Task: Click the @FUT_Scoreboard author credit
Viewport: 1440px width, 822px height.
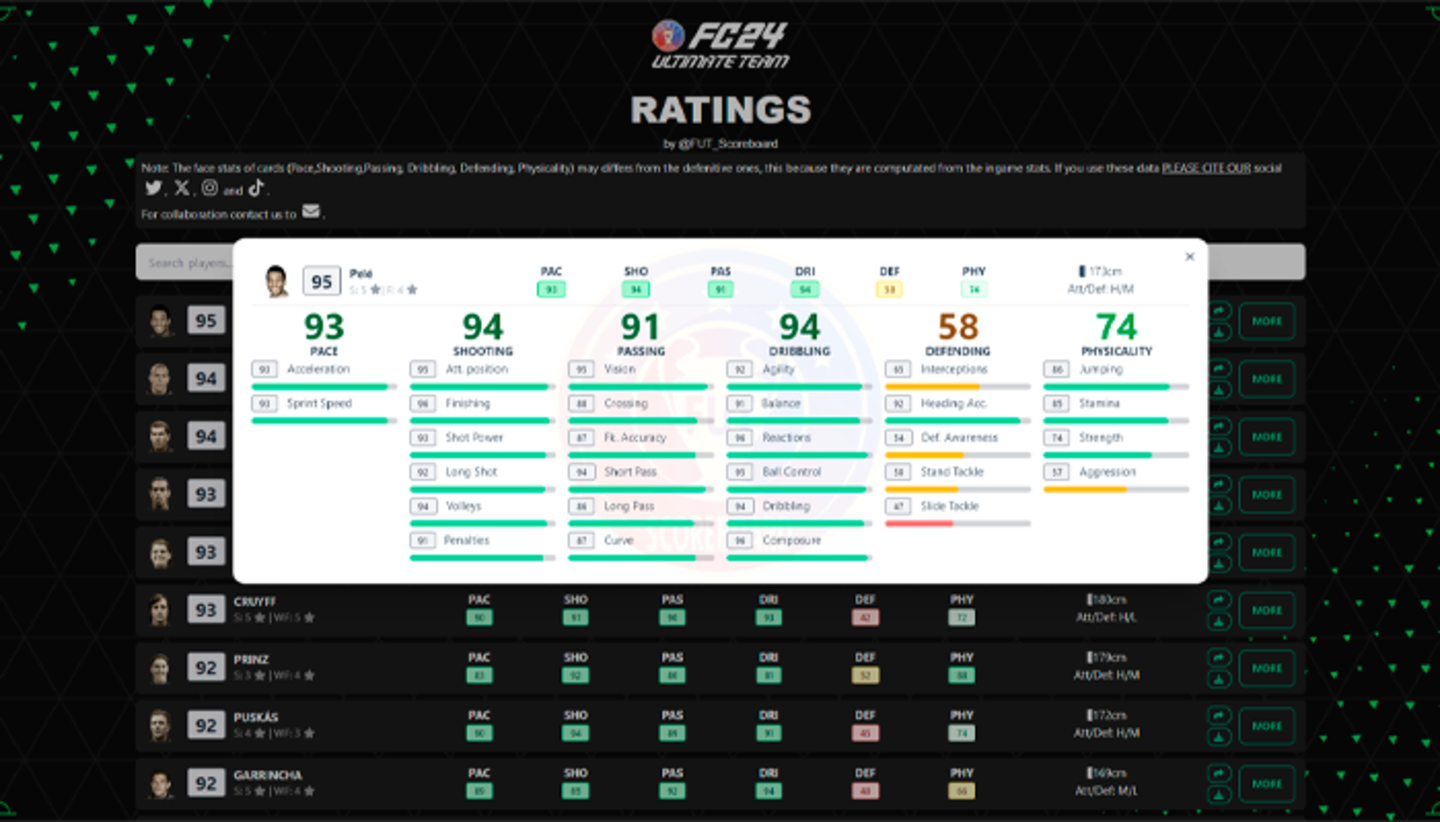Action: pyautogui.click(x=728, y=143)
